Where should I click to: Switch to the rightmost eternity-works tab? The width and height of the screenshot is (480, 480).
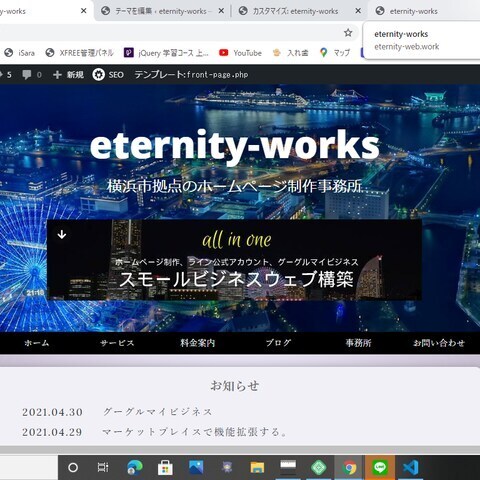point(413,11)
